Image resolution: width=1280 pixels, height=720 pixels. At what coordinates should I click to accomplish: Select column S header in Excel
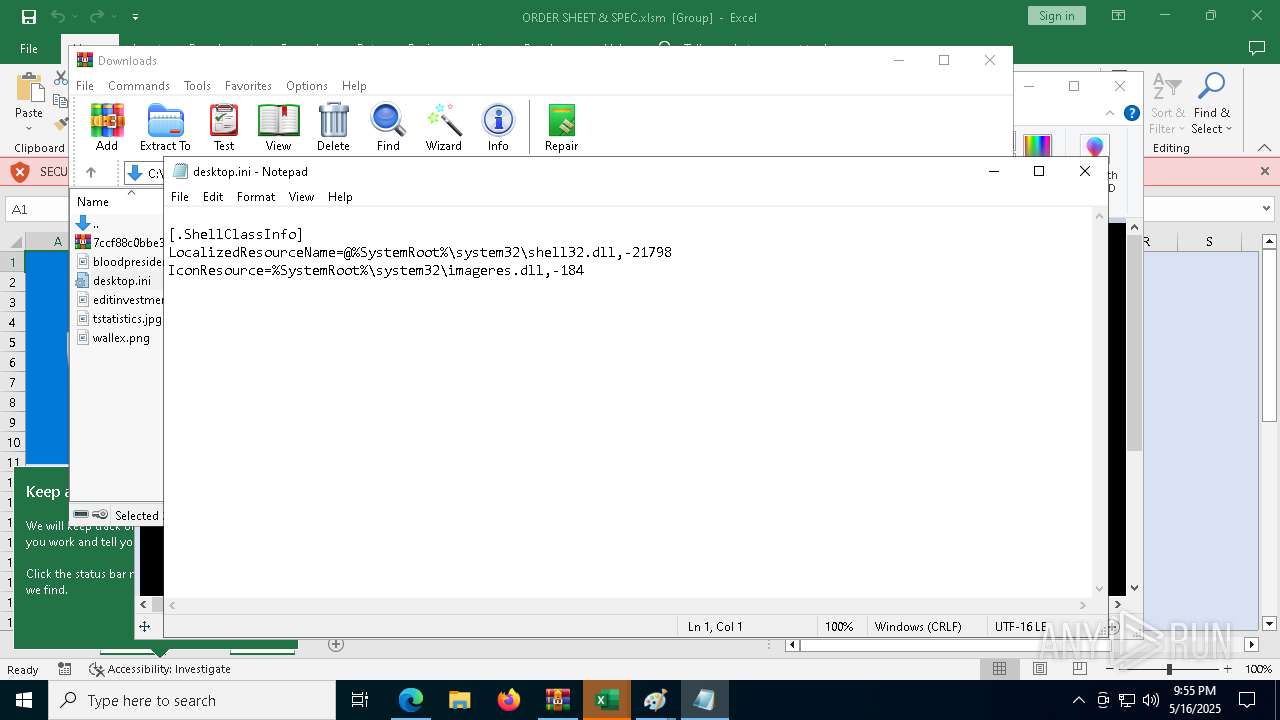click(x=1209, y=242)
